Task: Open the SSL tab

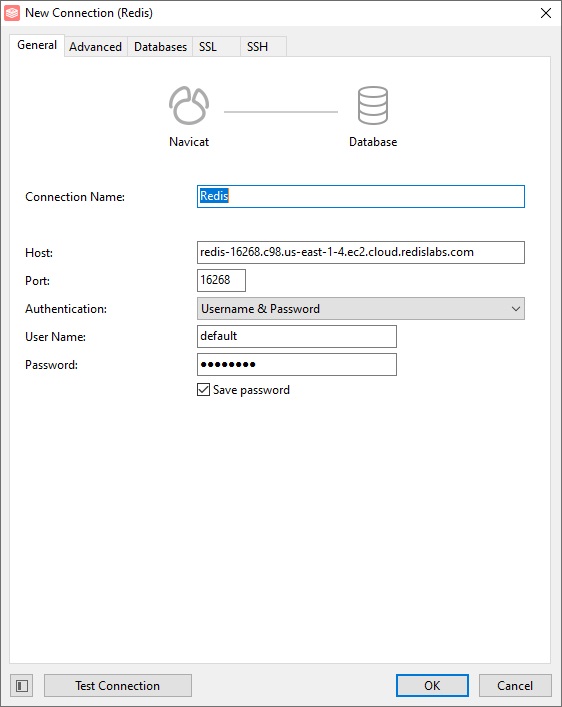Action: pos(217,46)
